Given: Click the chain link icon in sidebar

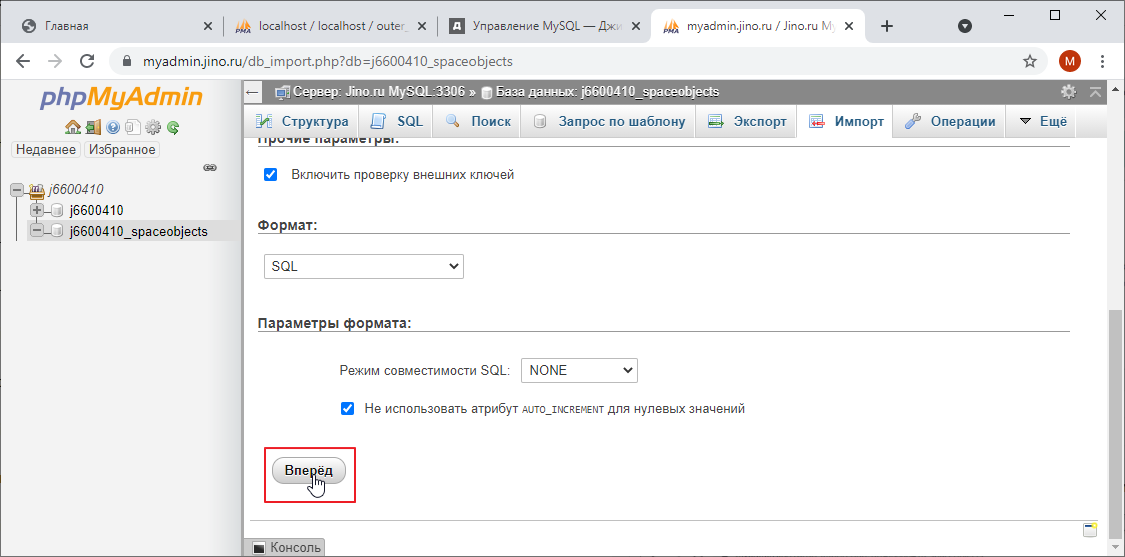Looking at the screenshot, I should tap(210, 167).
